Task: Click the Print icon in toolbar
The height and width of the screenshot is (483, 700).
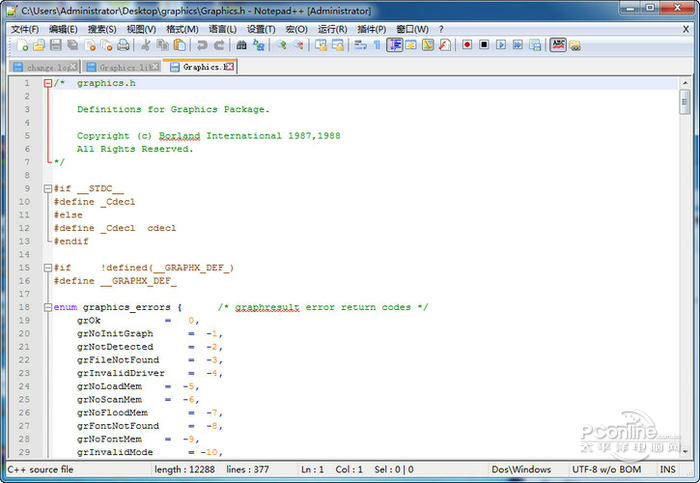Action: [123, 46]
